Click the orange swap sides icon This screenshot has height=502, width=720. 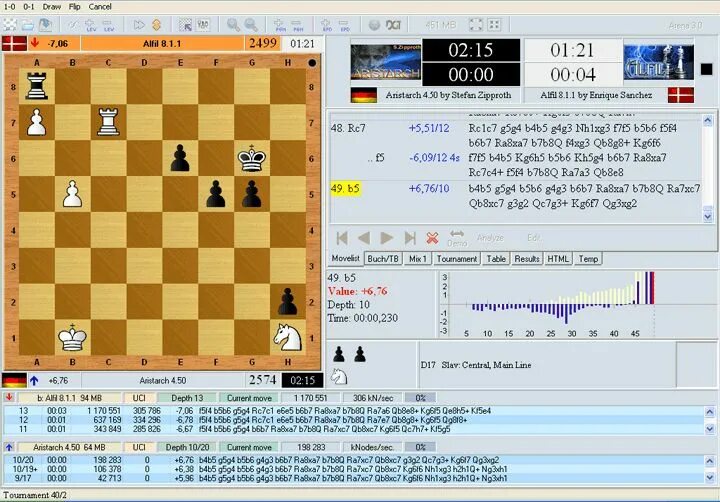tap(157, 24)
